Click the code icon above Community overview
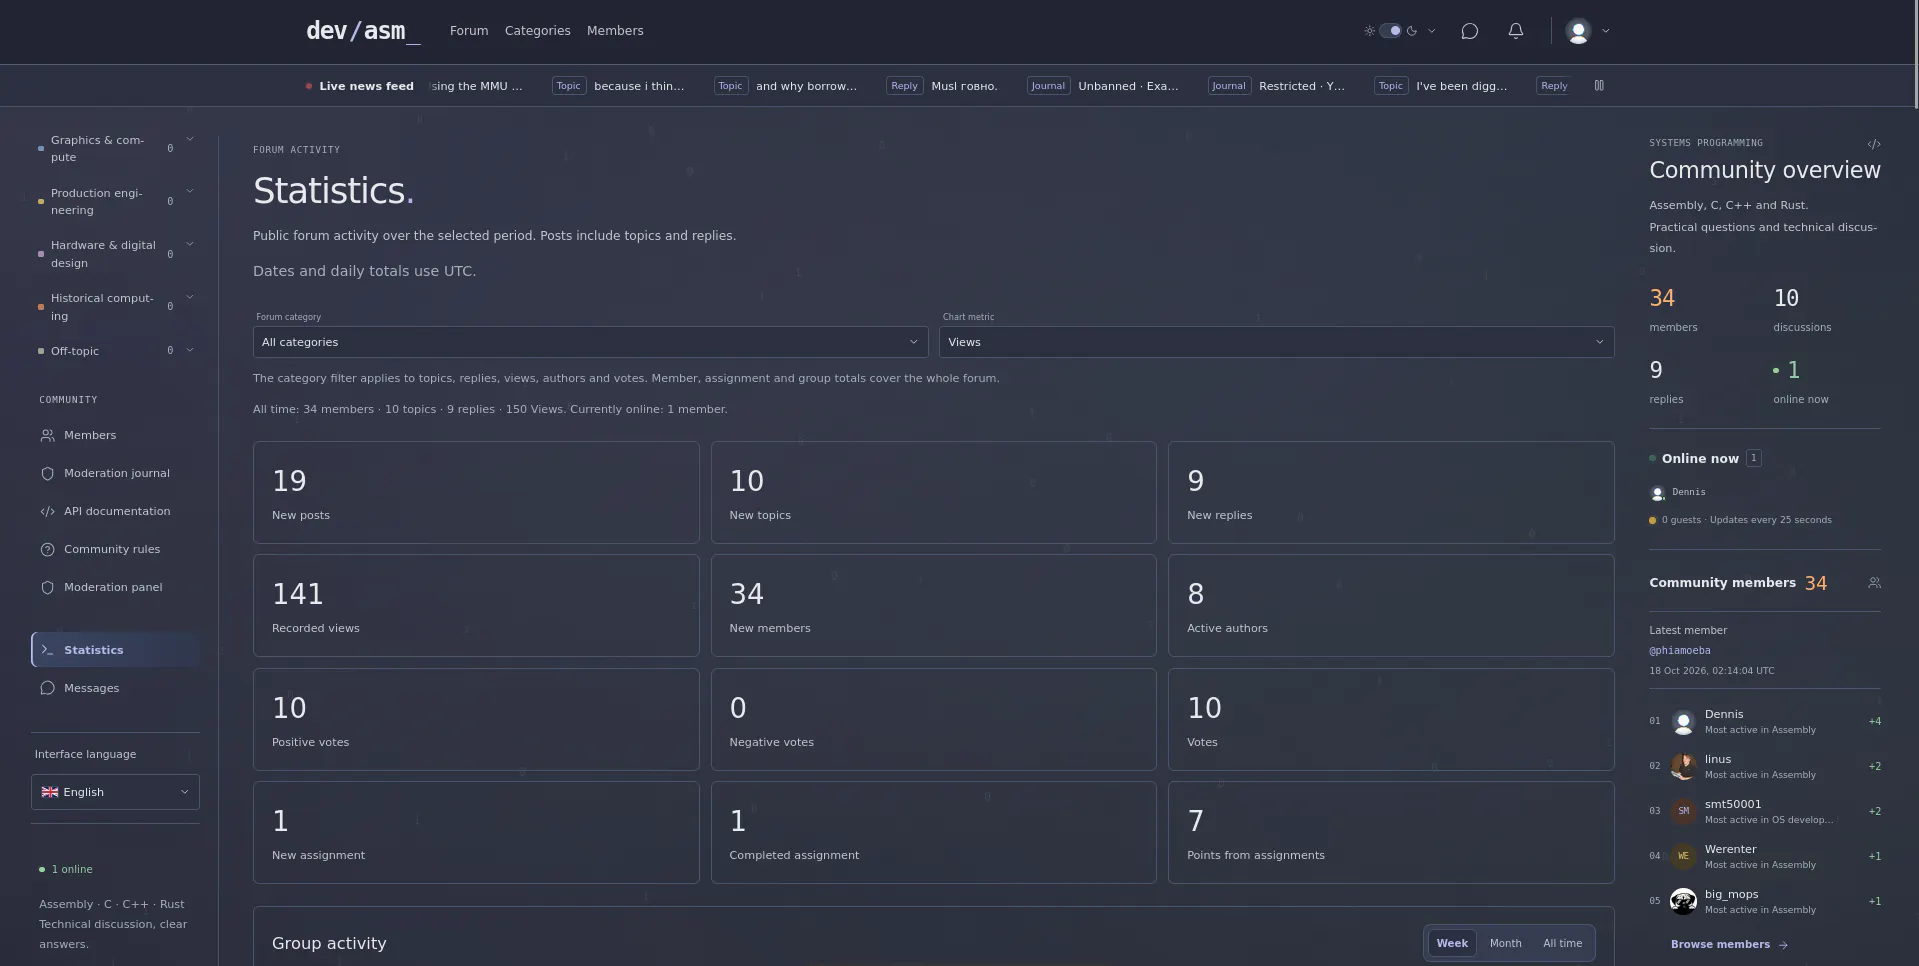Viewport: 1919px width, 966px height. pyautogui.click(x=1874, y=144)
